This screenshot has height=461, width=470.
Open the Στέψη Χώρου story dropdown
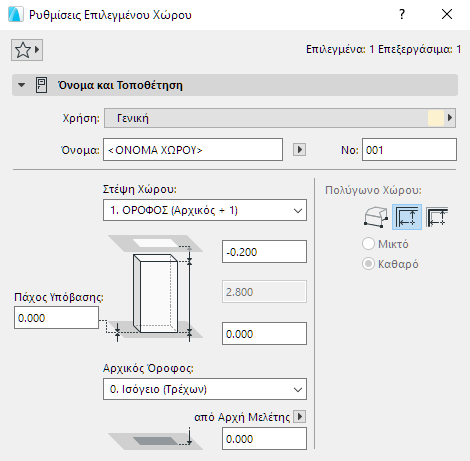click(x=205, y=210)
